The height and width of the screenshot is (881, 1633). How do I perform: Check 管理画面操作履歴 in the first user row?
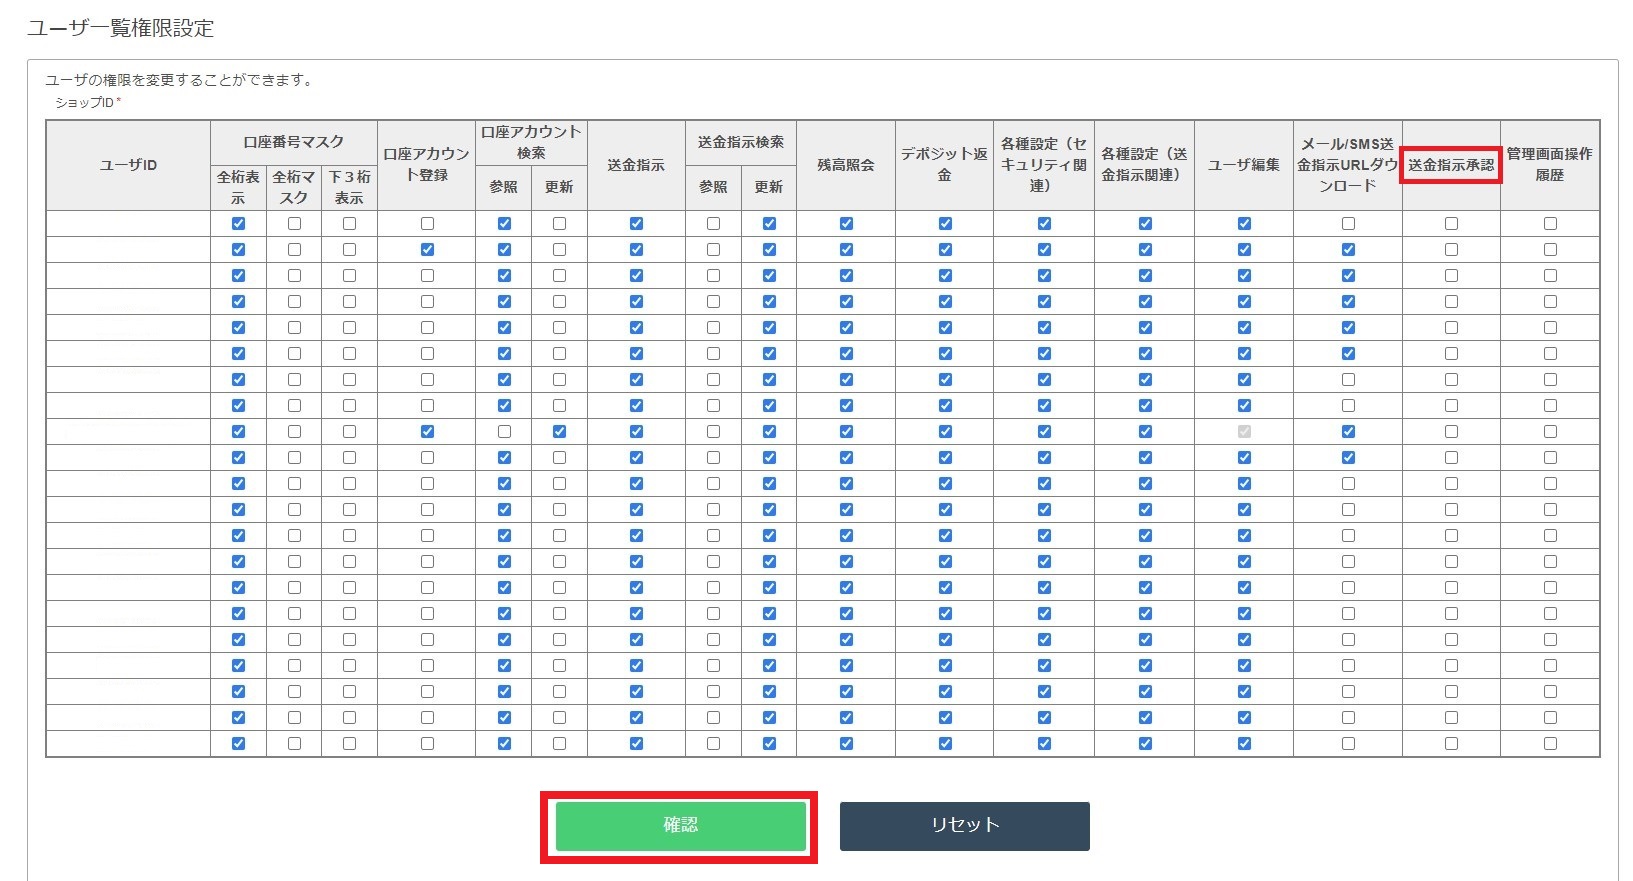pos(1550,224)
